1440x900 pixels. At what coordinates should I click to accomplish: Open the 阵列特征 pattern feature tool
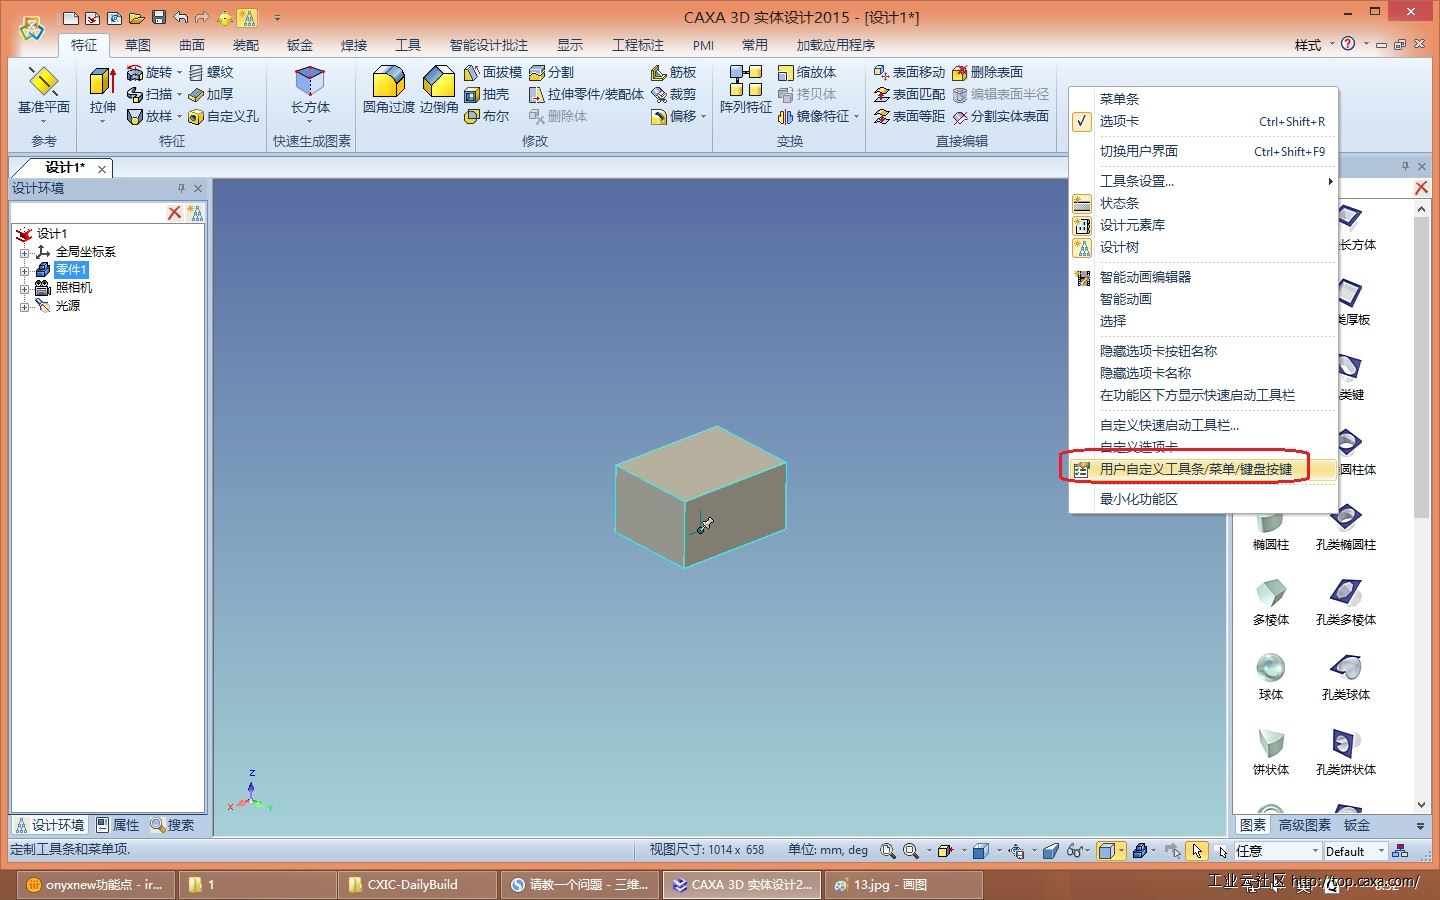(x=745, y=91)
